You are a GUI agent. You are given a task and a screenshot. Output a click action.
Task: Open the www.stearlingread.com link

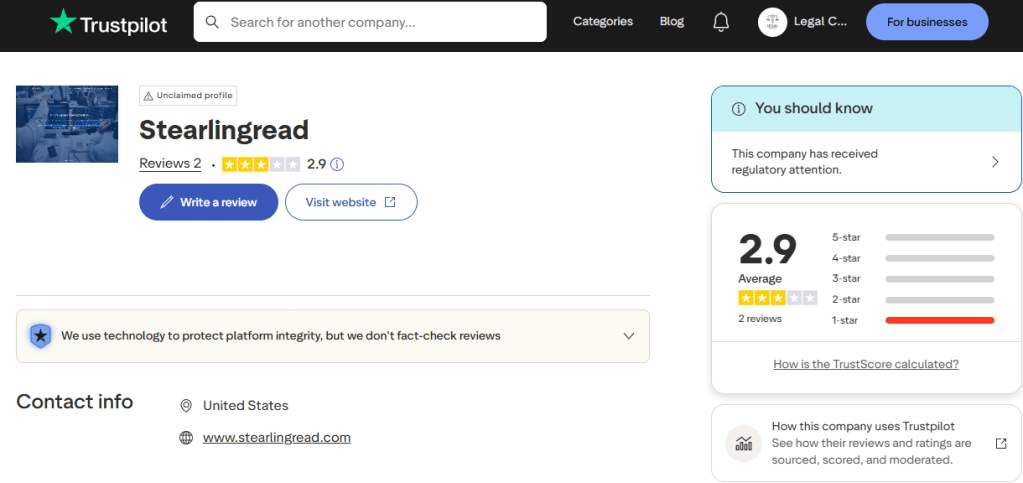277,438
